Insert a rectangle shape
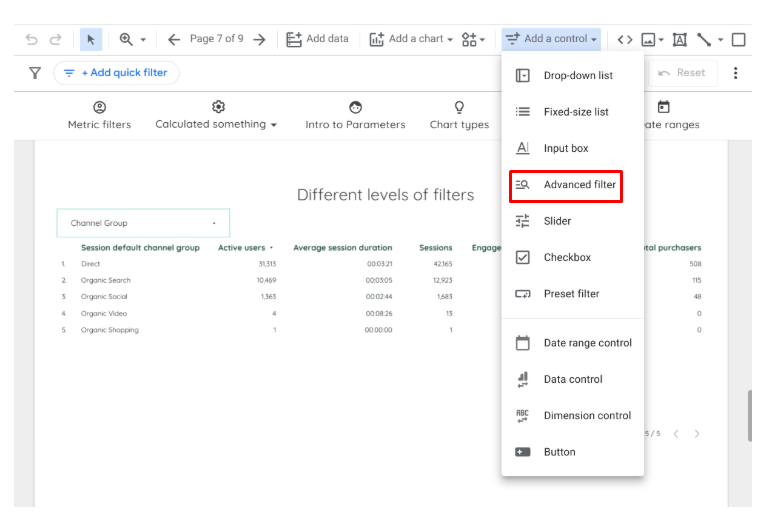 pyautogui.click(x=738, y=39)
